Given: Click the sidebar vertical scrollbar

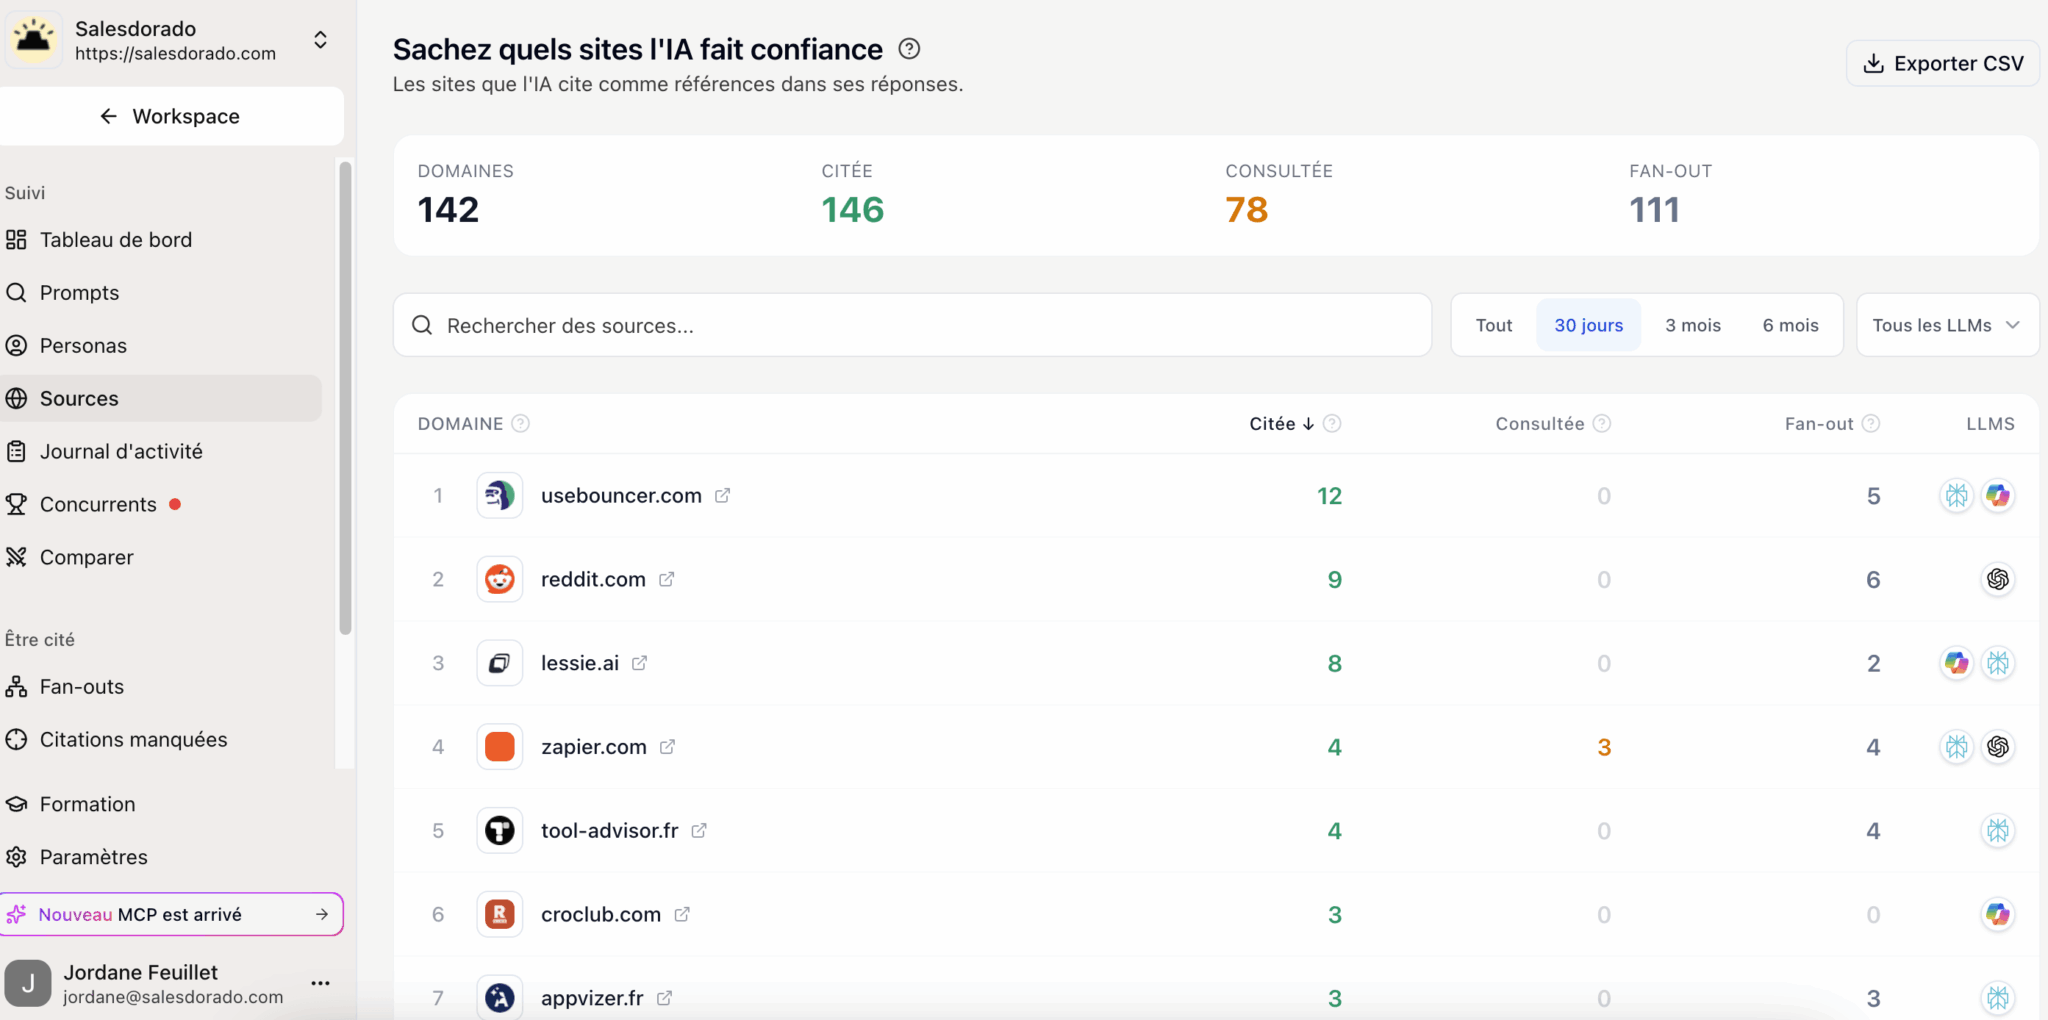Looking at the screenshot, I should tap(345, 398).
